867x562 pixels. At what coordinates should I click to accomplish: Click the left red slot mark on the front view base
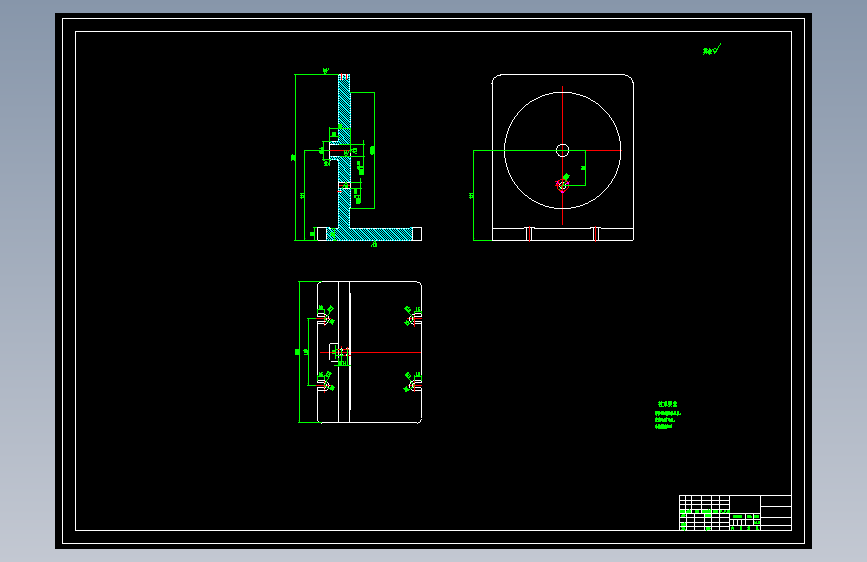click(529, 234)
